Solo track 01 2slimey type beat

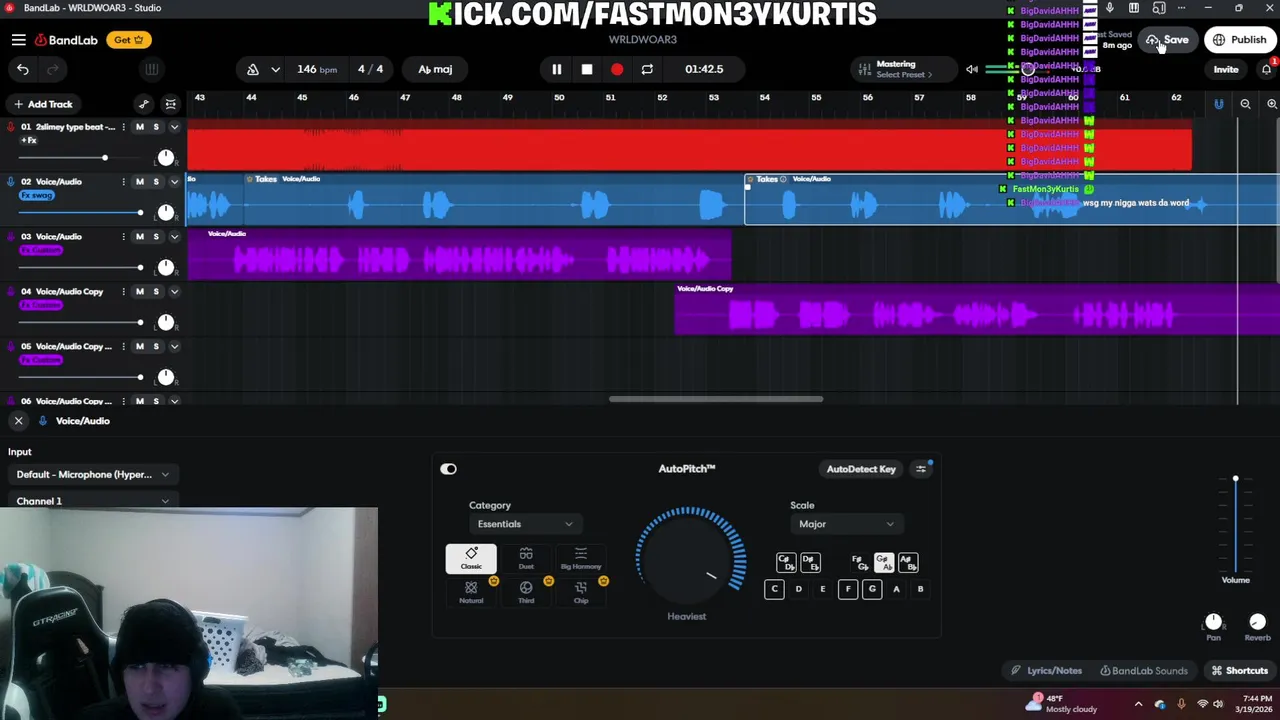point(156,127)
